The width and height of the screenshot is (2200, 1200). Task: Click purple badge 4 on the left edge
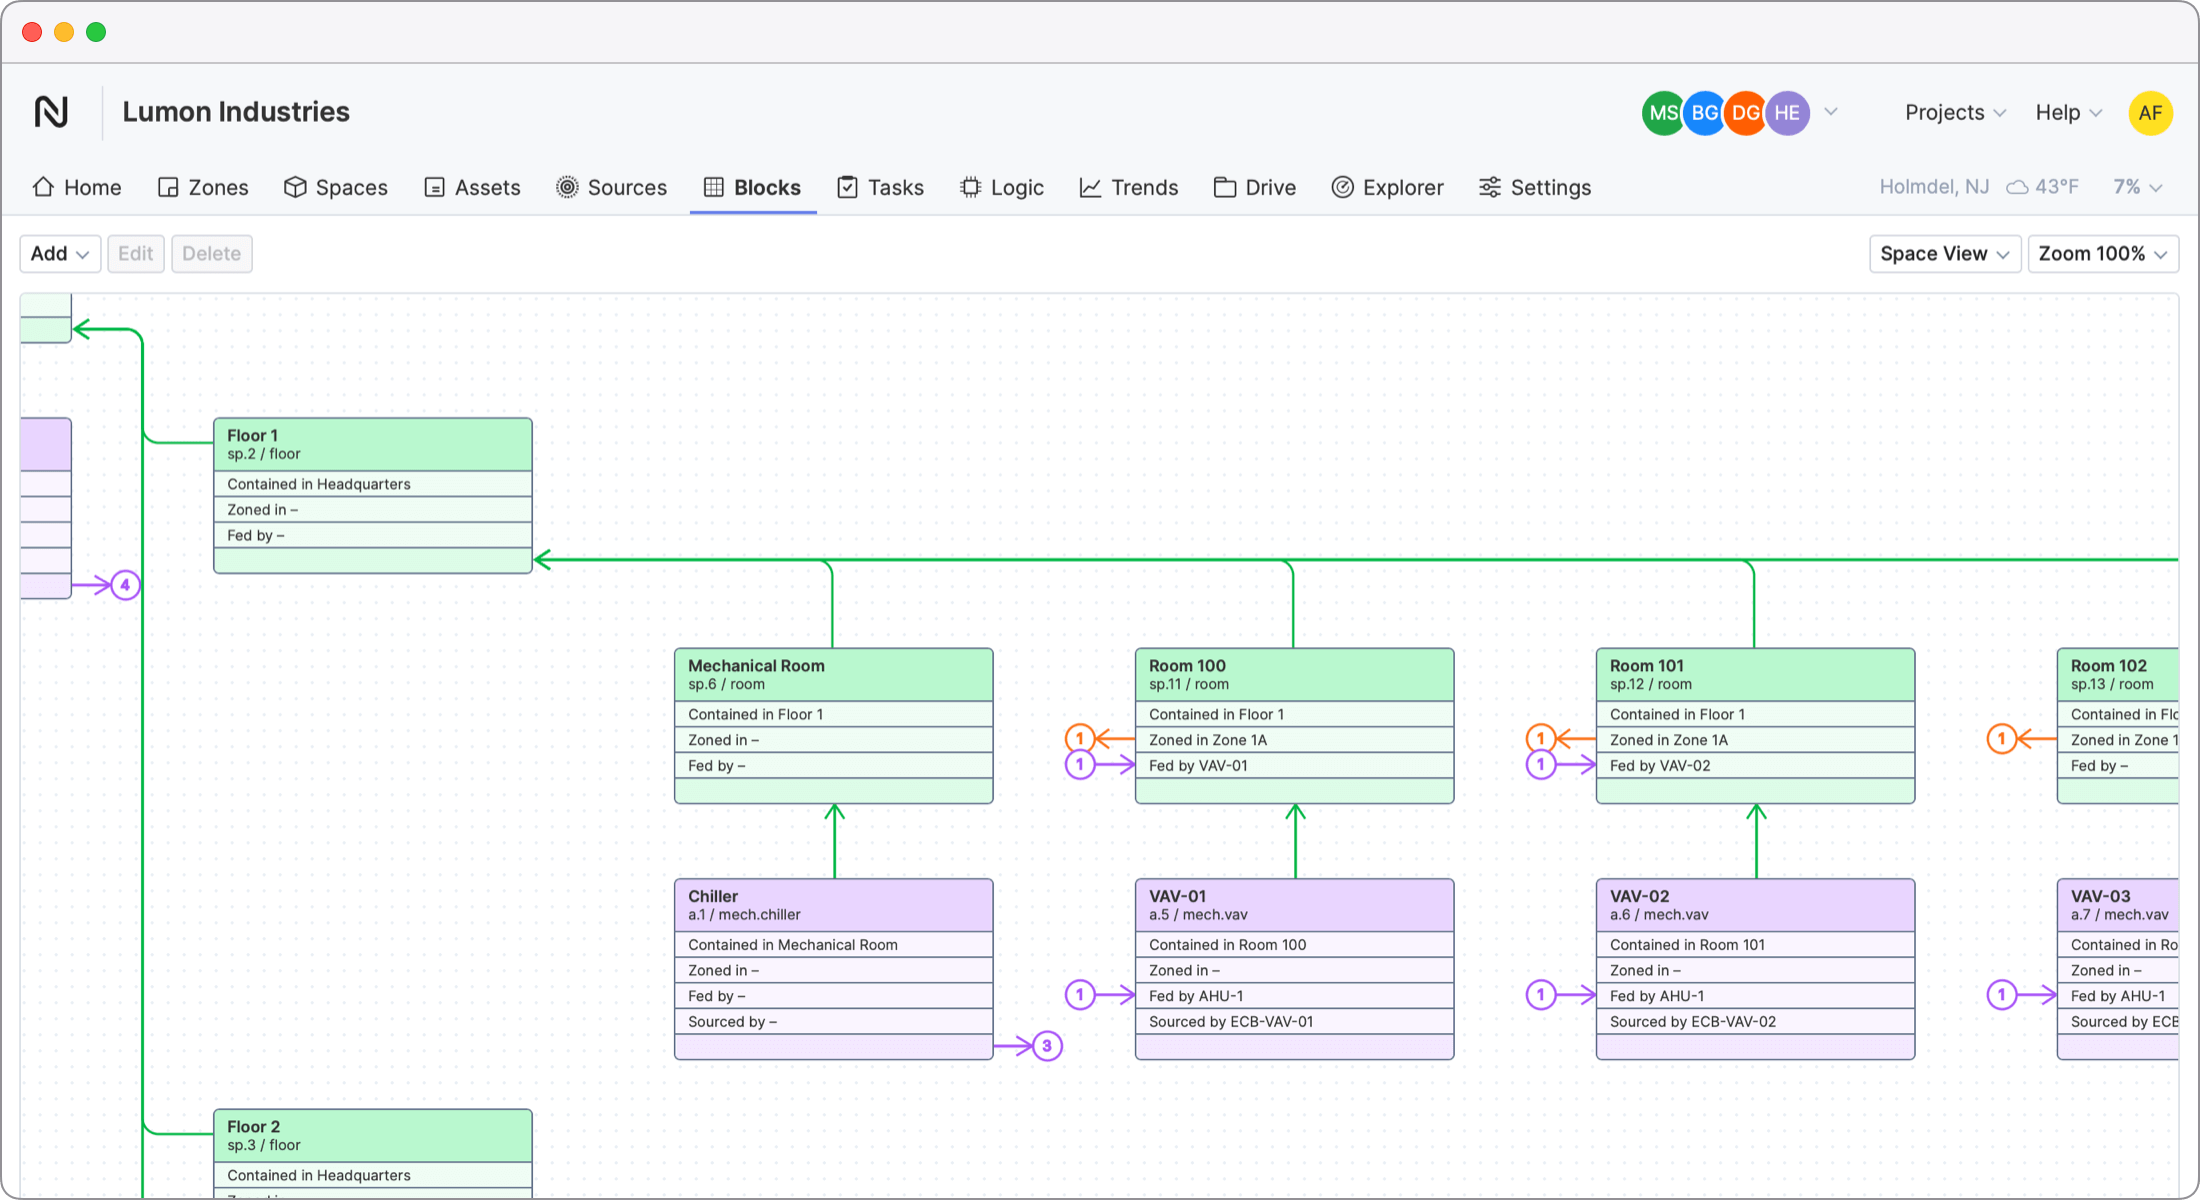125,585
